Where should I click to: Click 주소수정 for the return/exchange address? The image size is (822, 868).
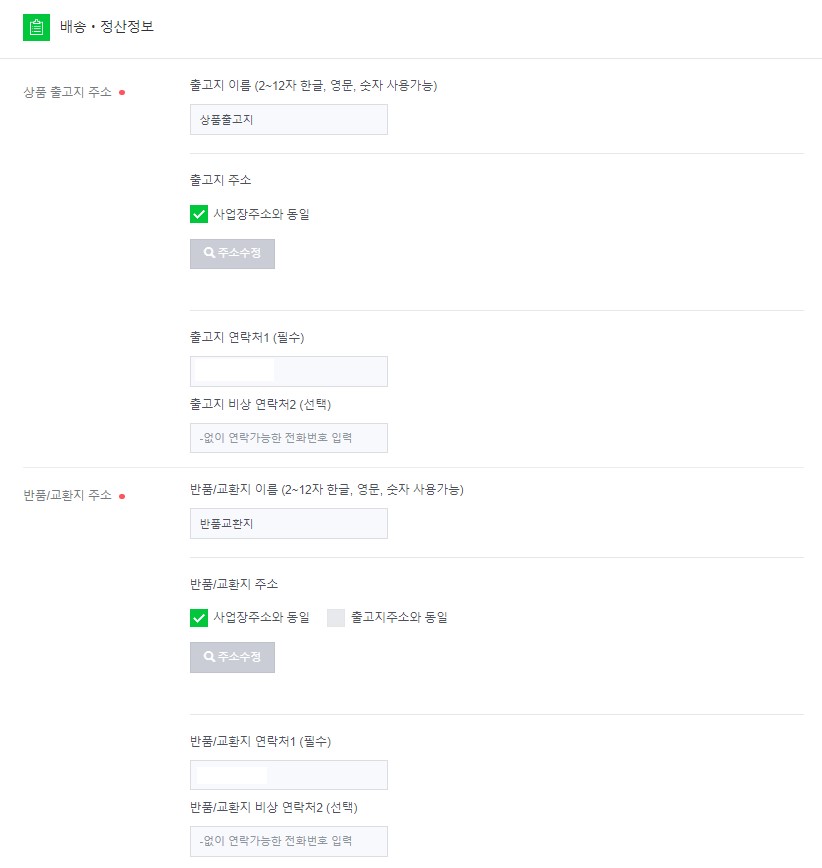pos(232,657)
